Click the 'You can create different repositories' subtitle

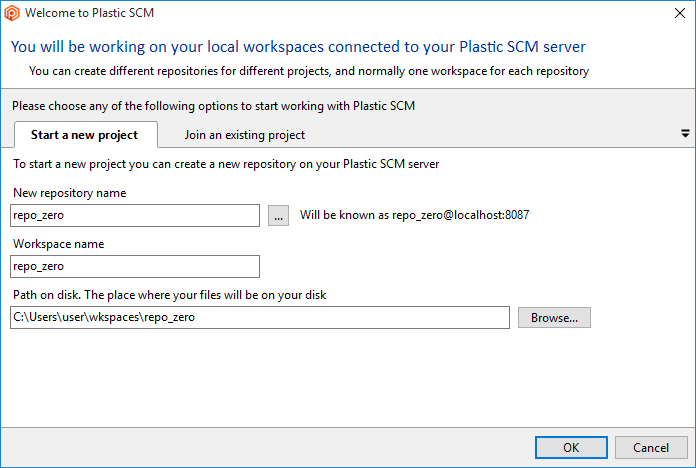(x=309, y=71)
